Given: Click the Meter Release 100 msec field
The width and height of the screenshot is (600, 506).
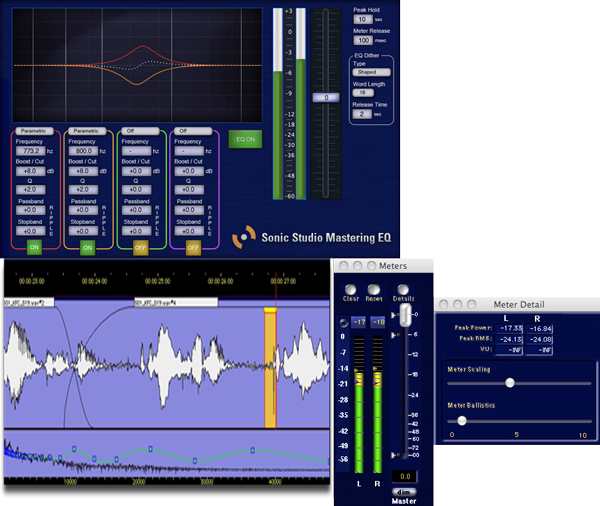Looking at the screenshot, I should pos(363,40).
